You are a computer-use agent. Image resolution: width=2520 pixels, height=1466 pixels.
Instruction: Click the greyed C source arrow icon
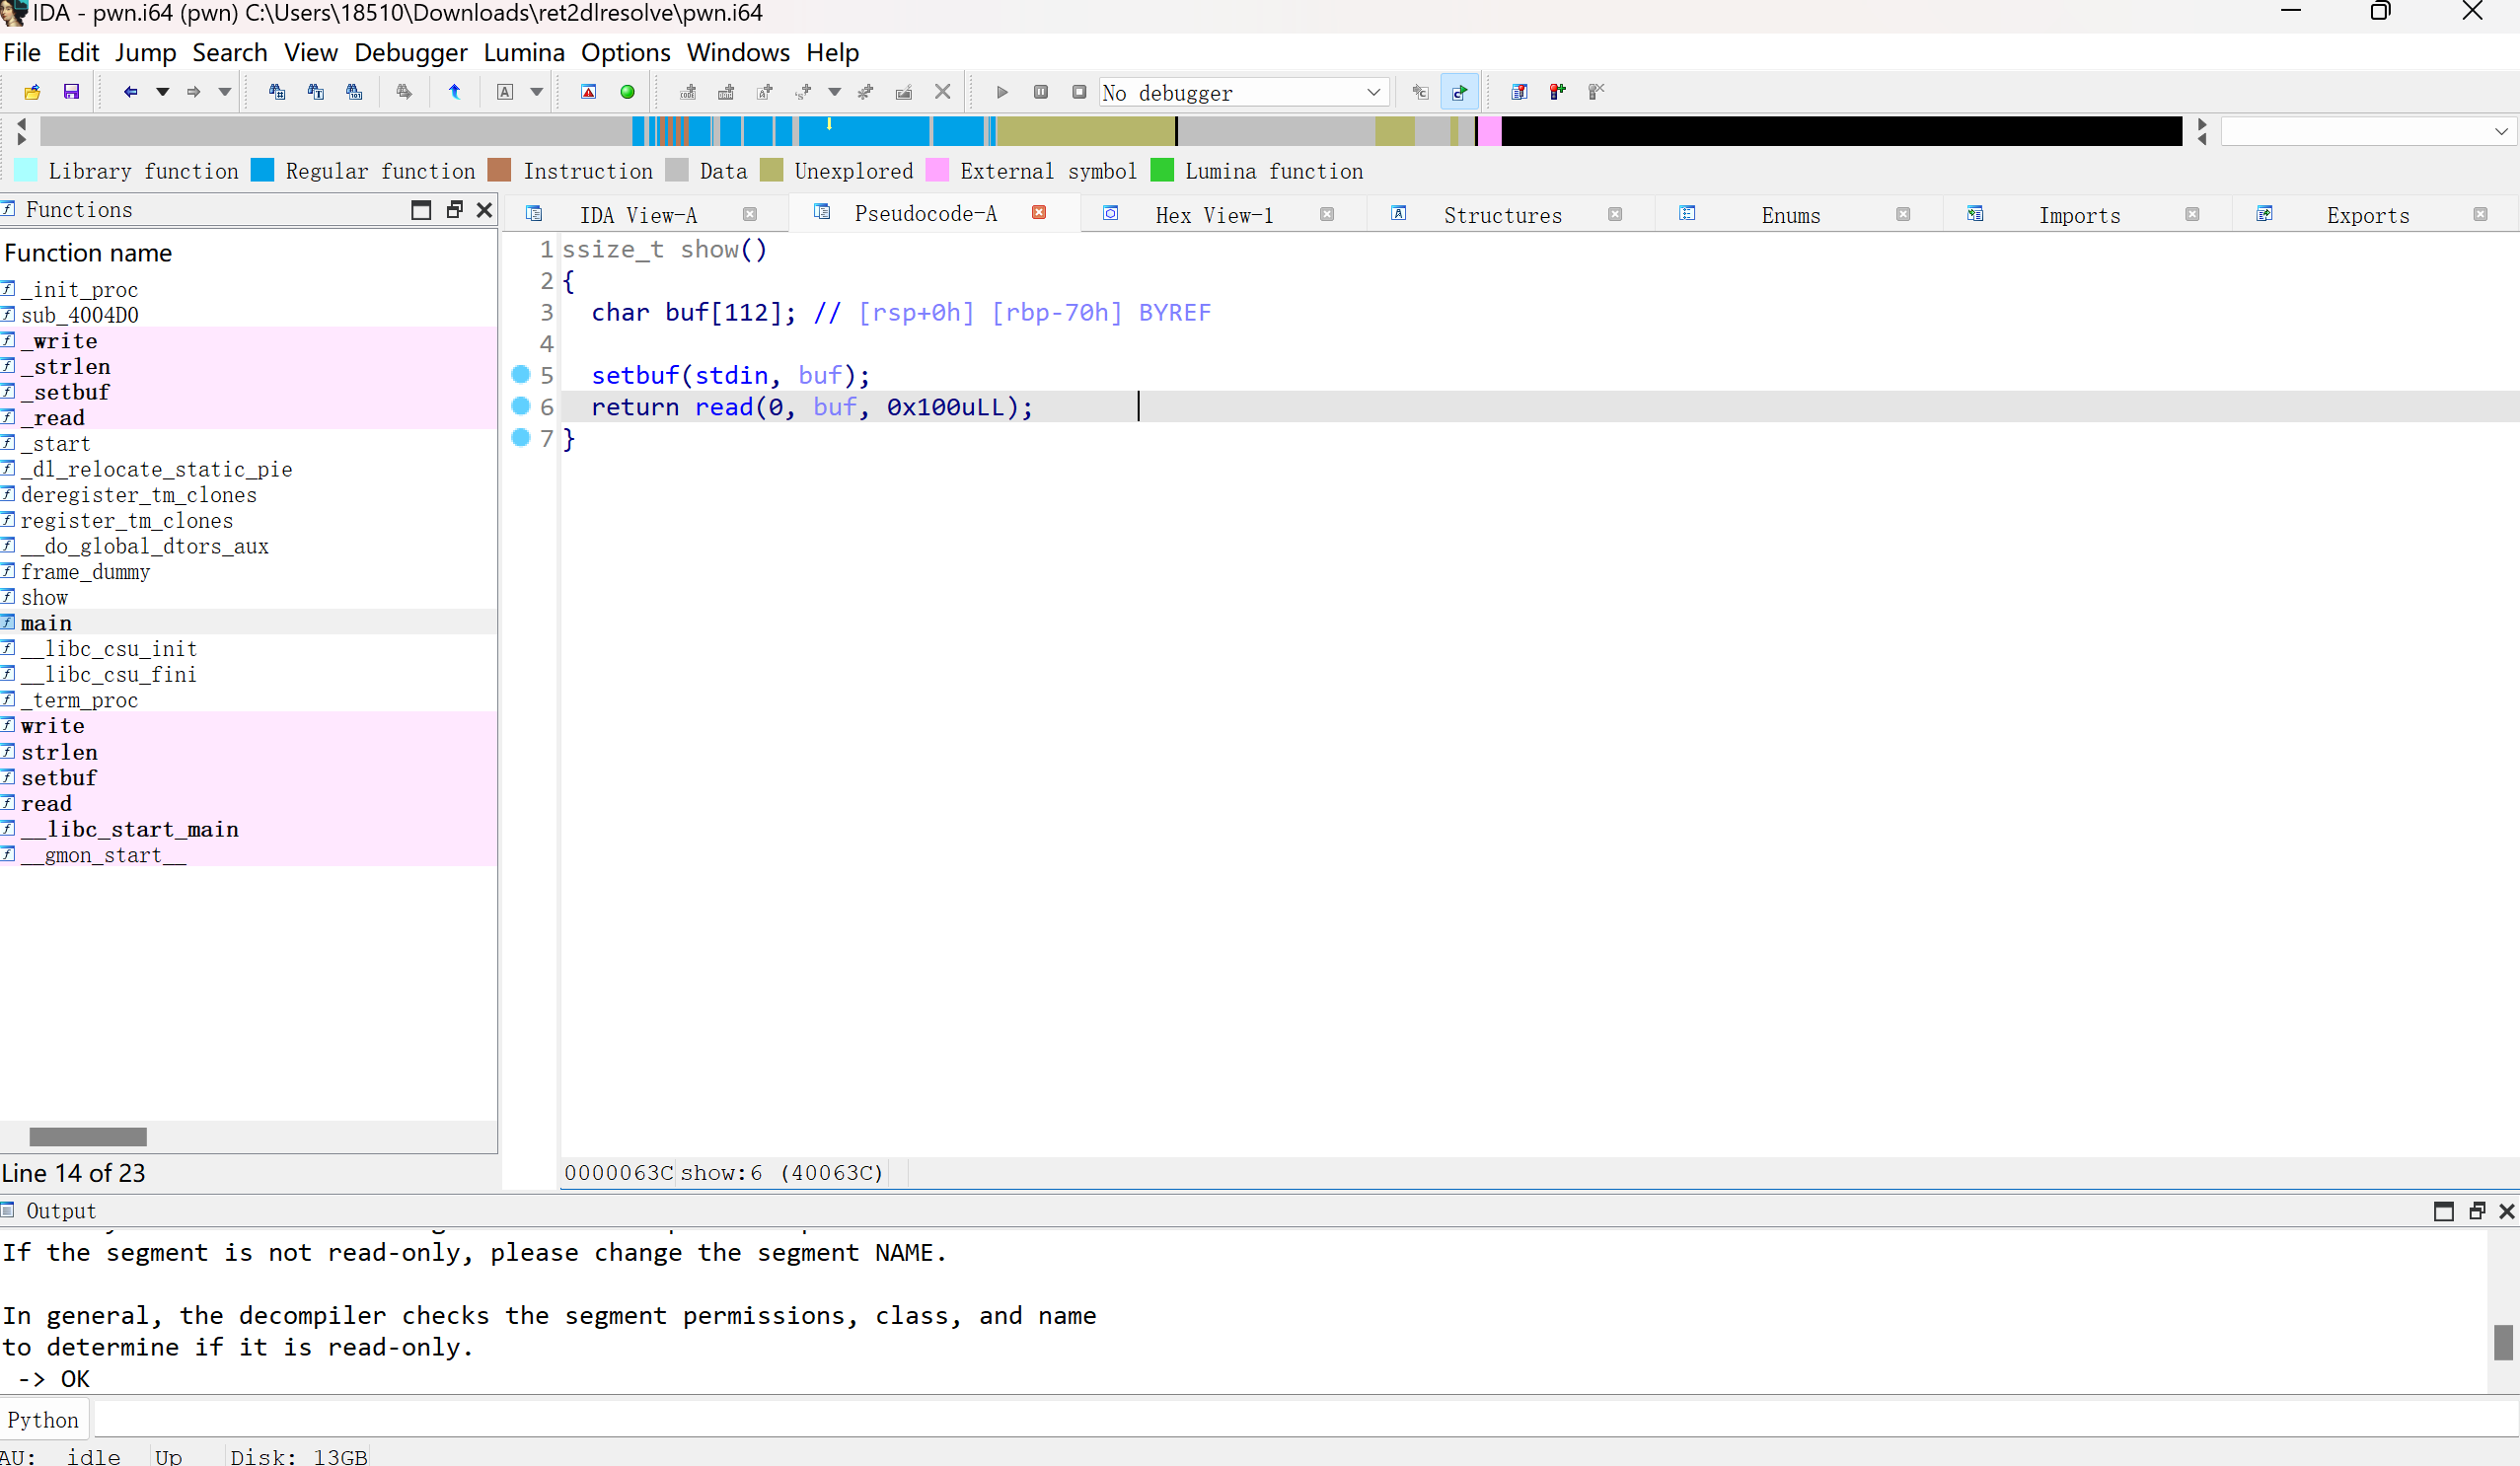1421,92
